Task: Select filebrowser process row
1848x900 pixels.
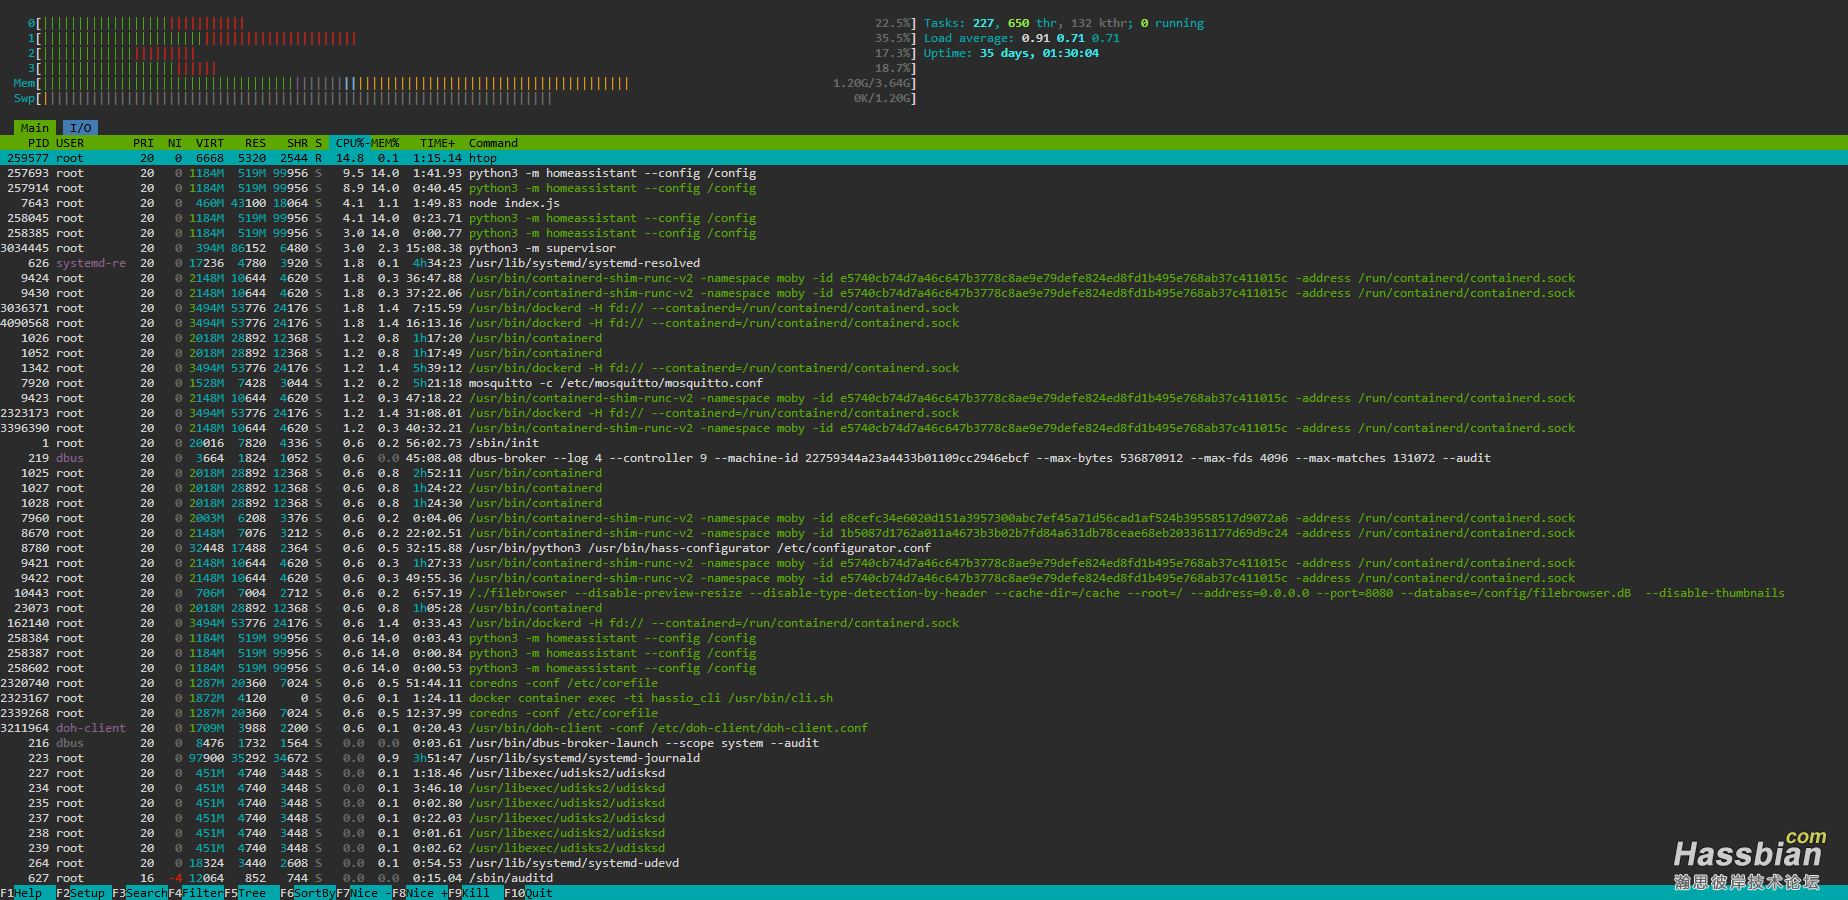Action: coord(924,593)
